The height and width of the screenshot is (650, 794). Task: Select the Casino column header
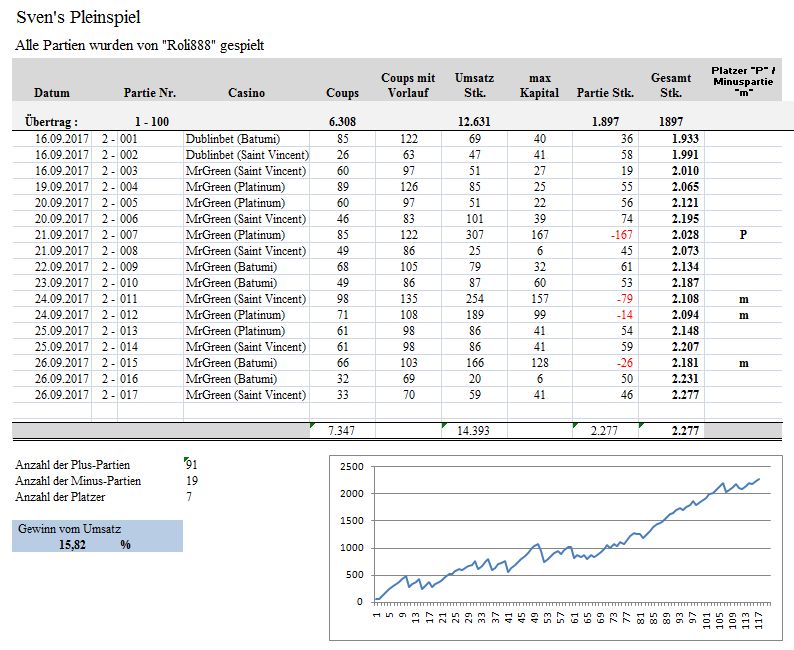coord(246,93)
